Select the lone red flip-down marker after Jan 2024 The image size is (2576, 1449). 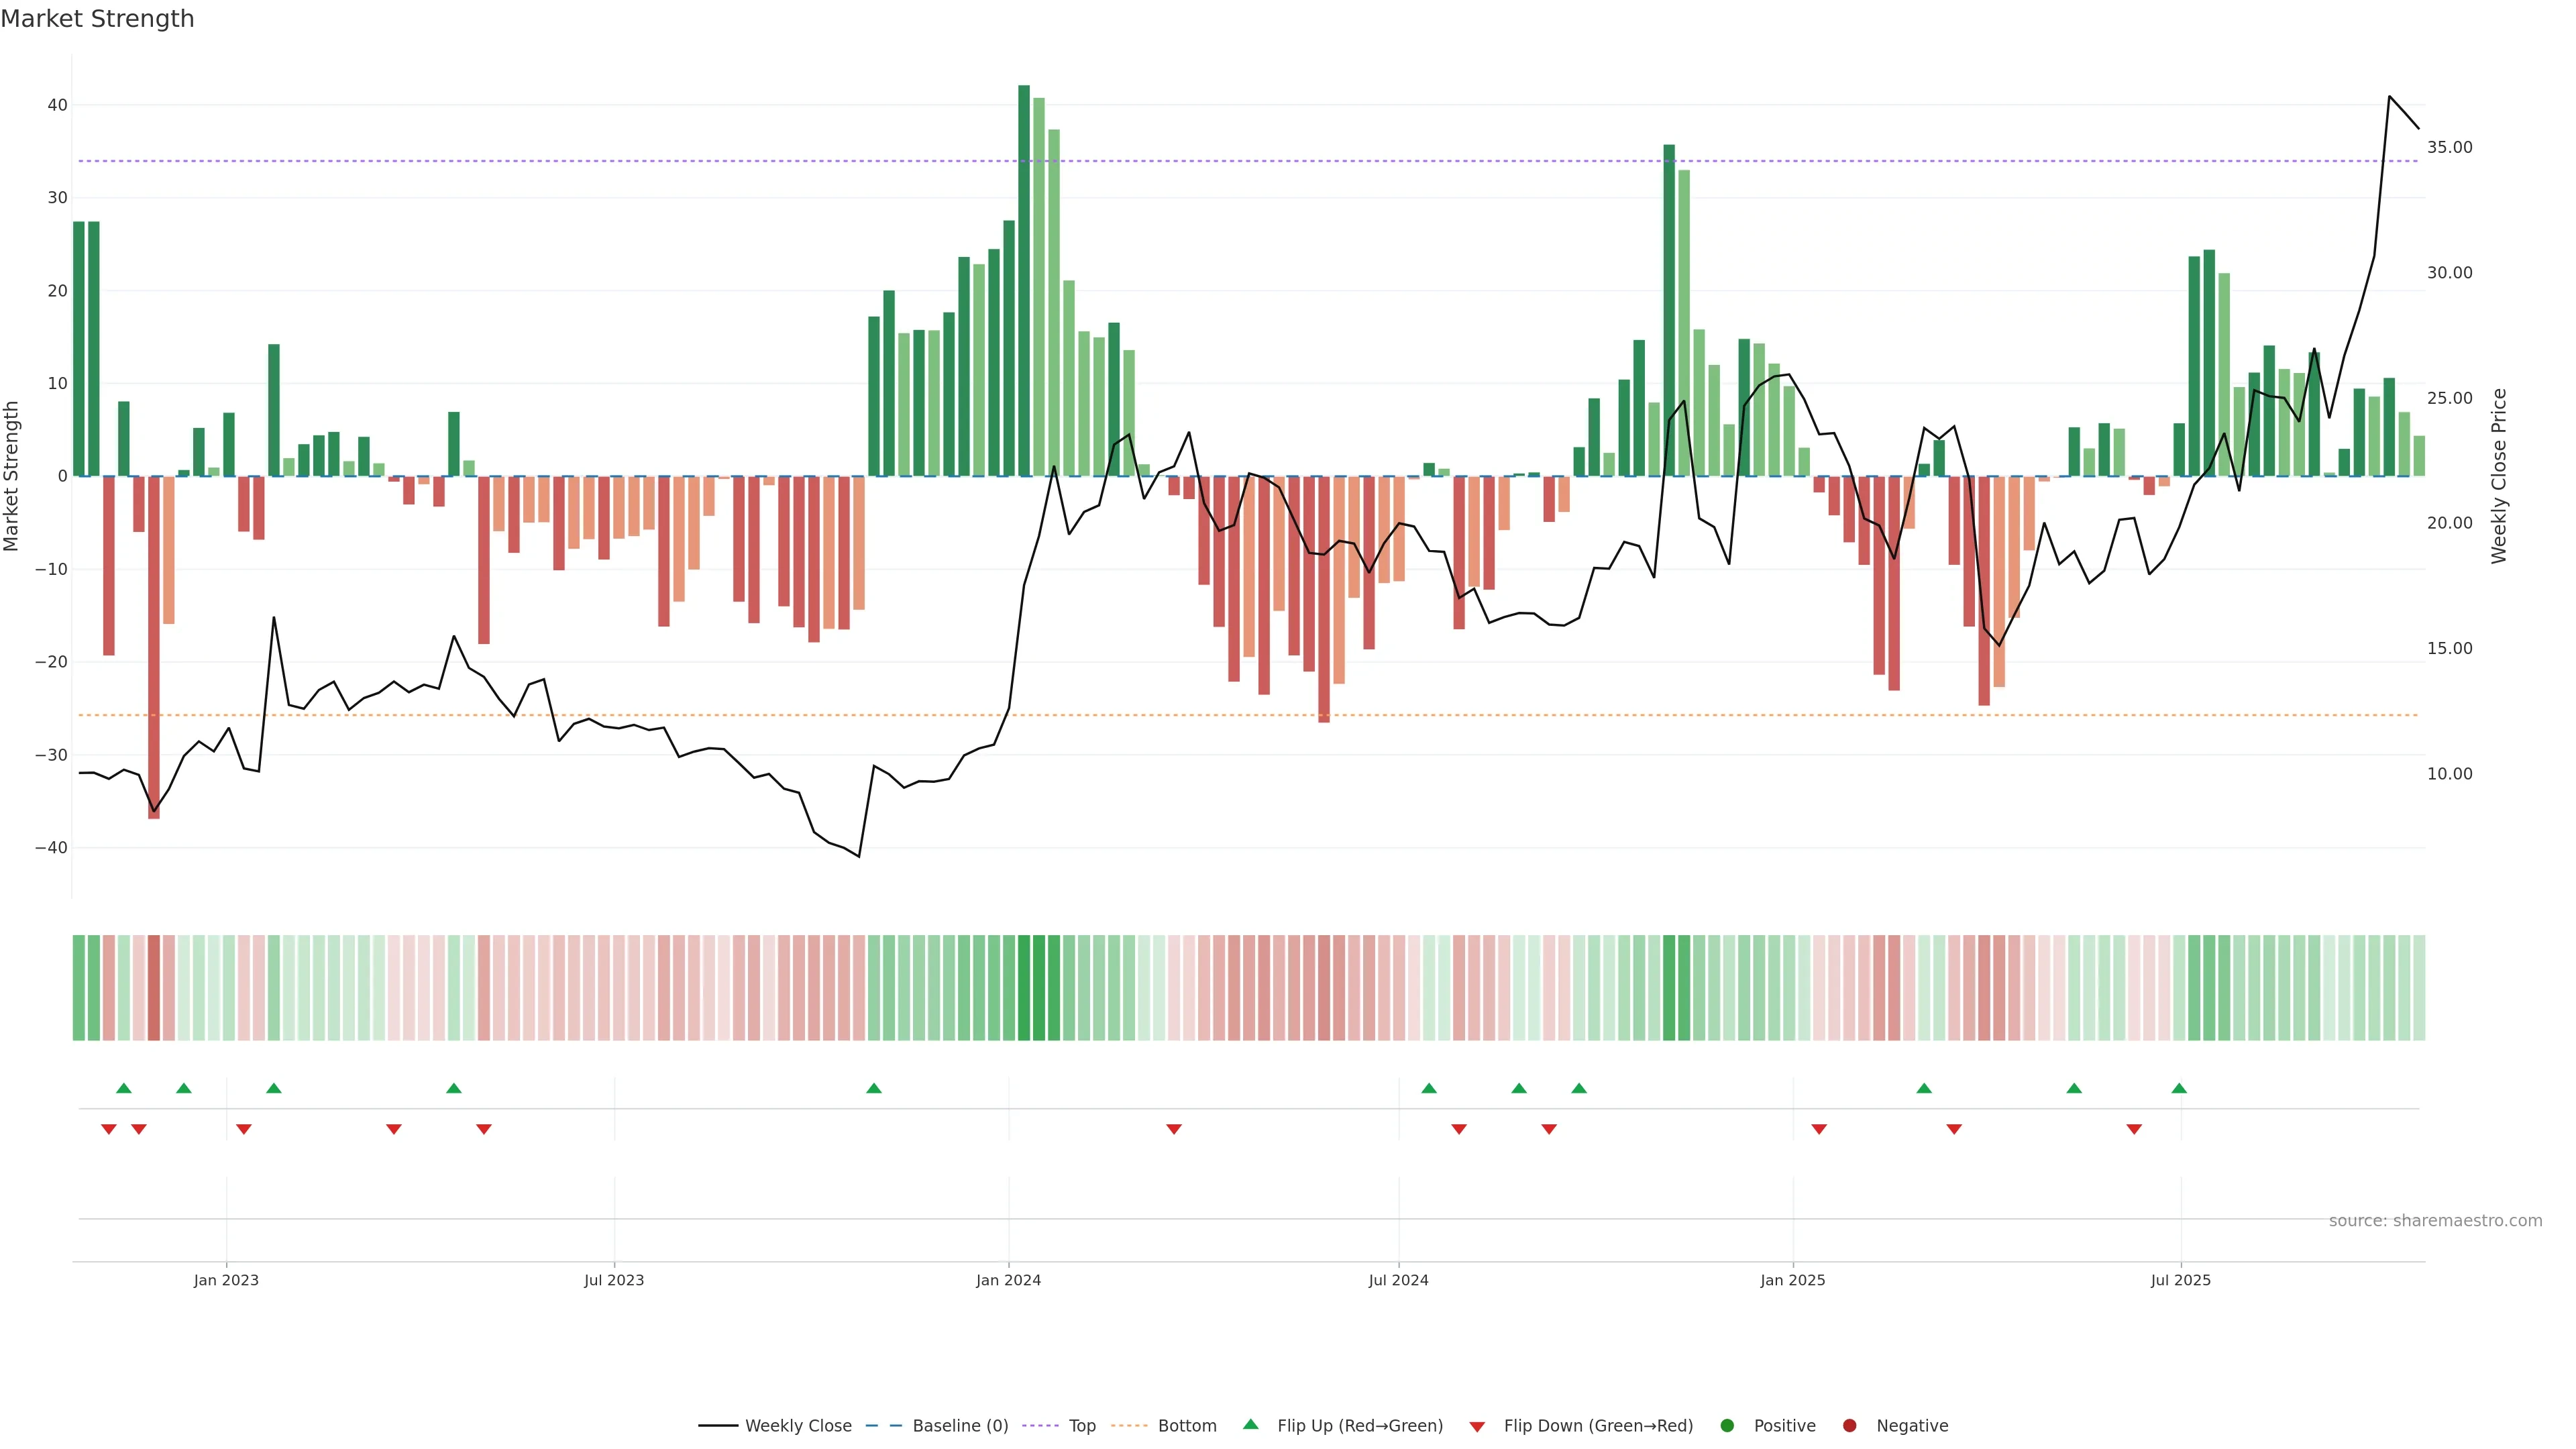(x=1174, y=1129)
